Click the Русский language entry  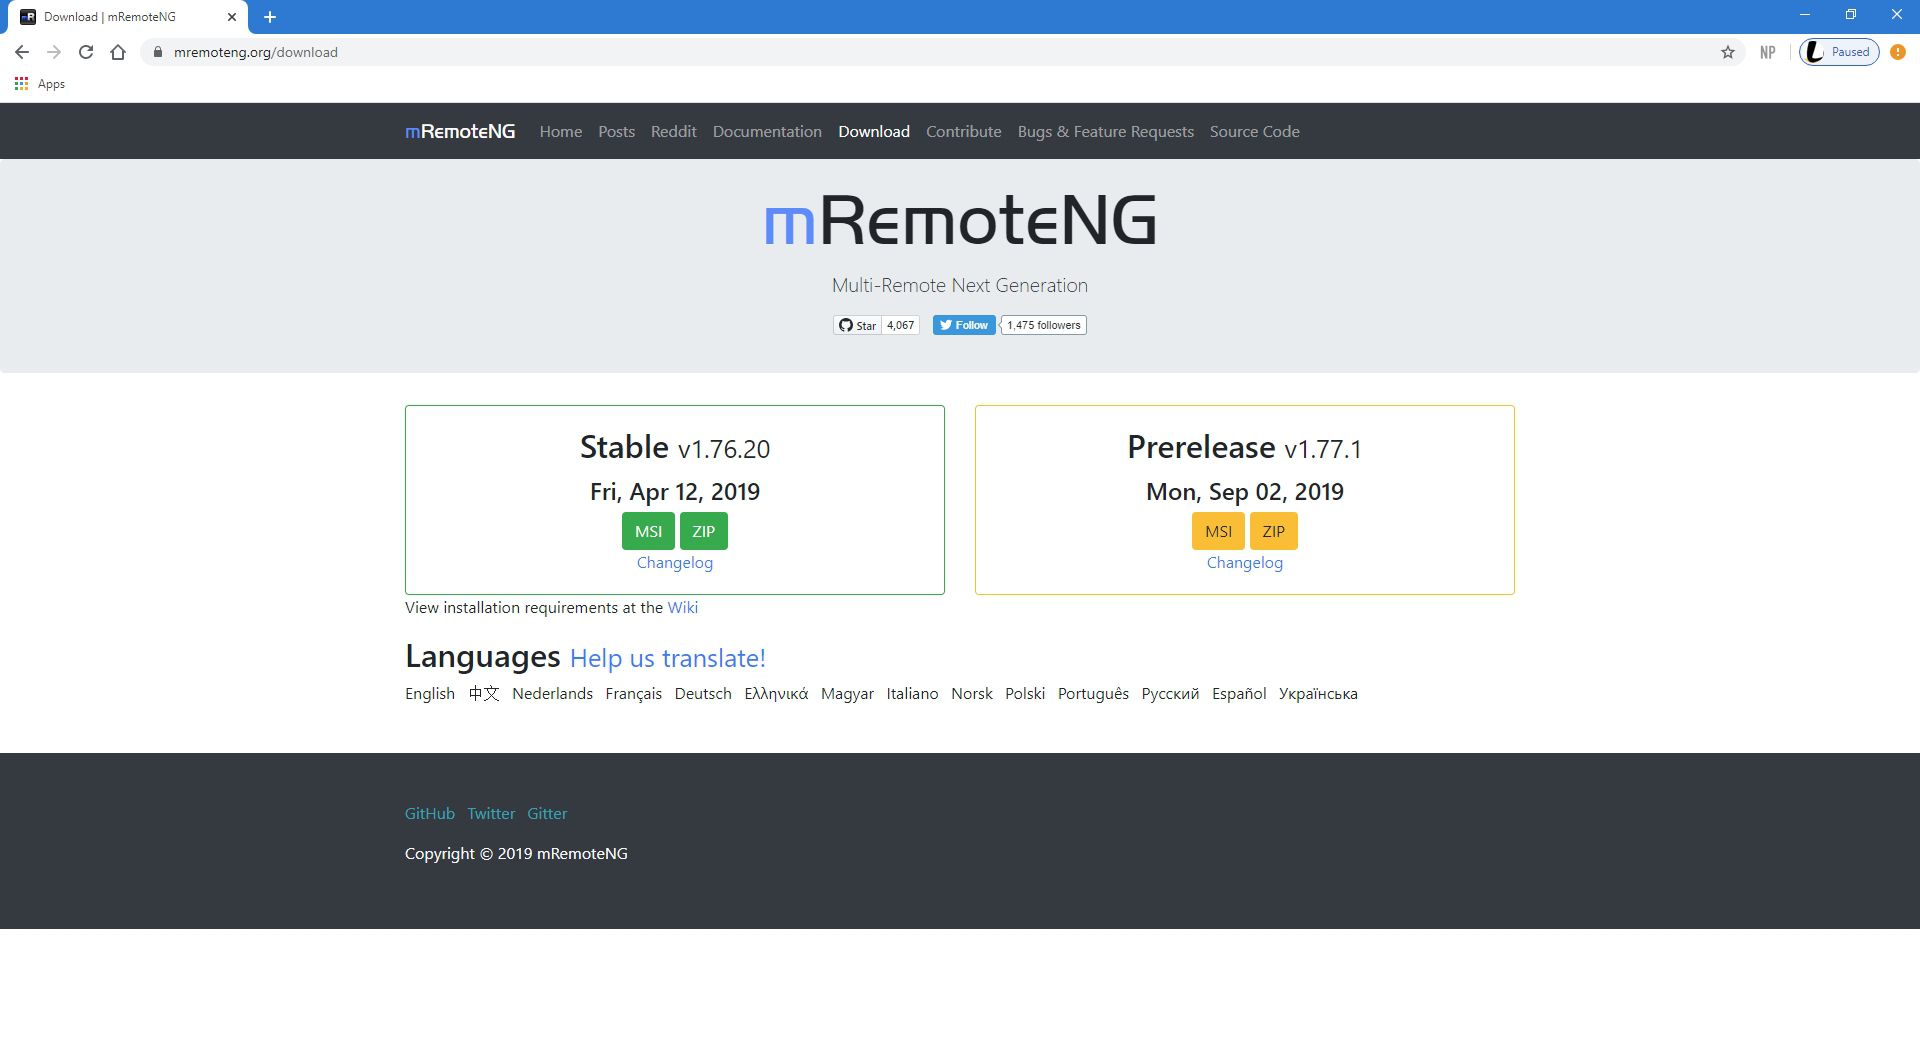(1170, 693)
